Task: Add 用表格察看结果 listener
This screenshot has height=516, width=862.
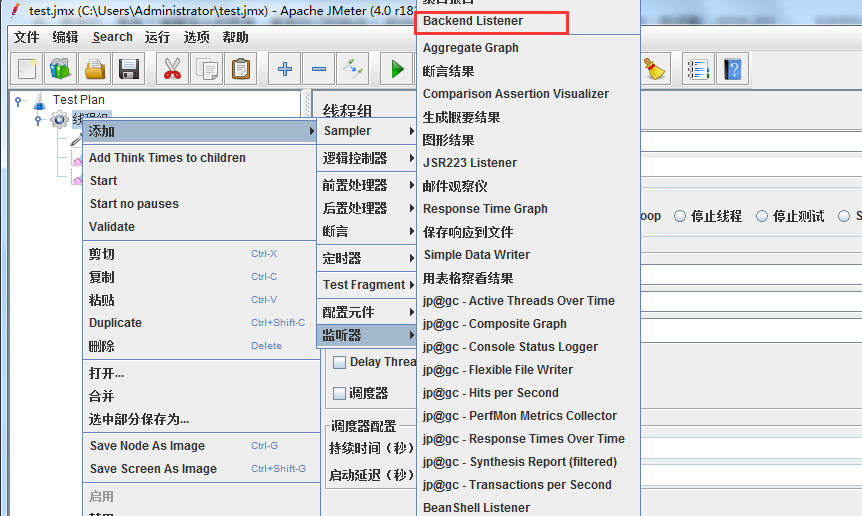Action: click(528, 278)
